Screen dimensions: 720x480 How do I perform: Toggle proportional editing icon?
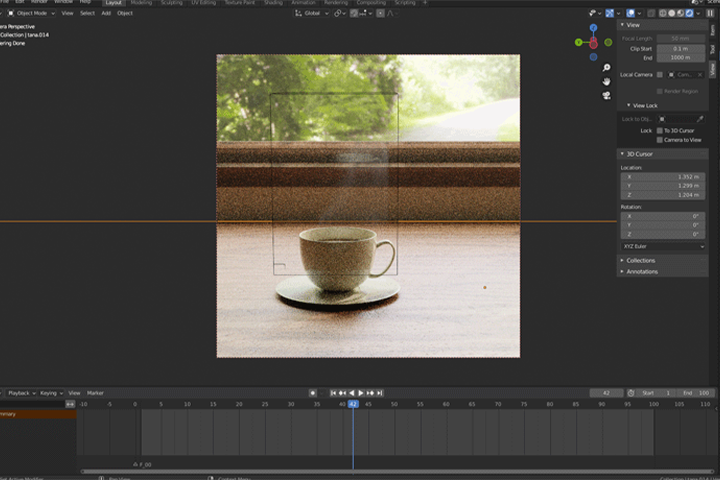tap(380, 13)
